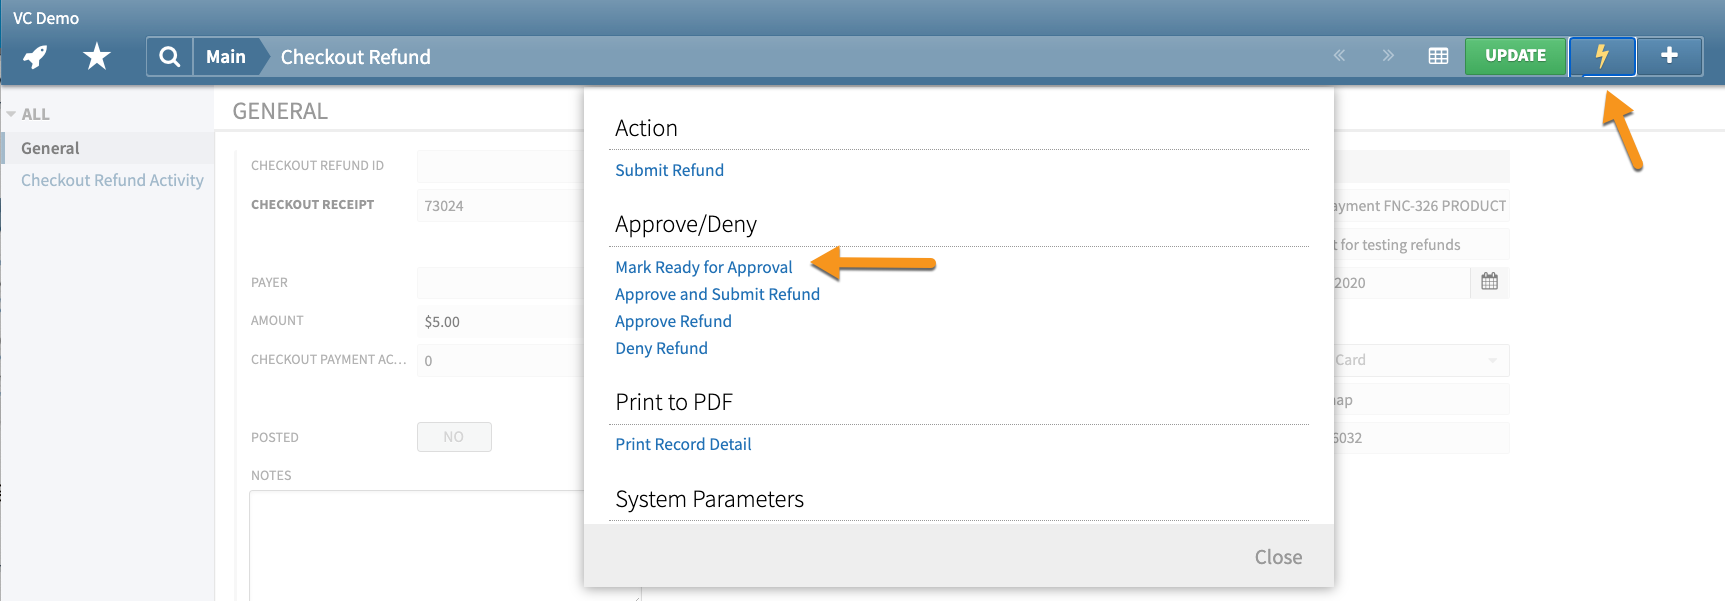
Task: Open Checkout Refund Activity section
Action: tap(112, 180)
